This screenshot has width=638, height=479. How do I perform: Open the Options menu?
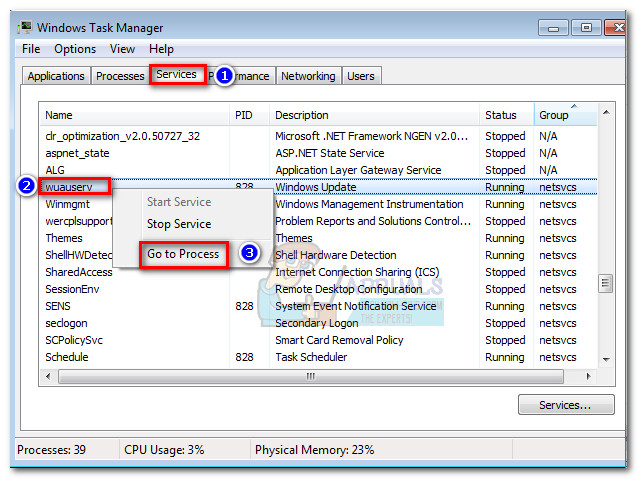coord(75,48)
